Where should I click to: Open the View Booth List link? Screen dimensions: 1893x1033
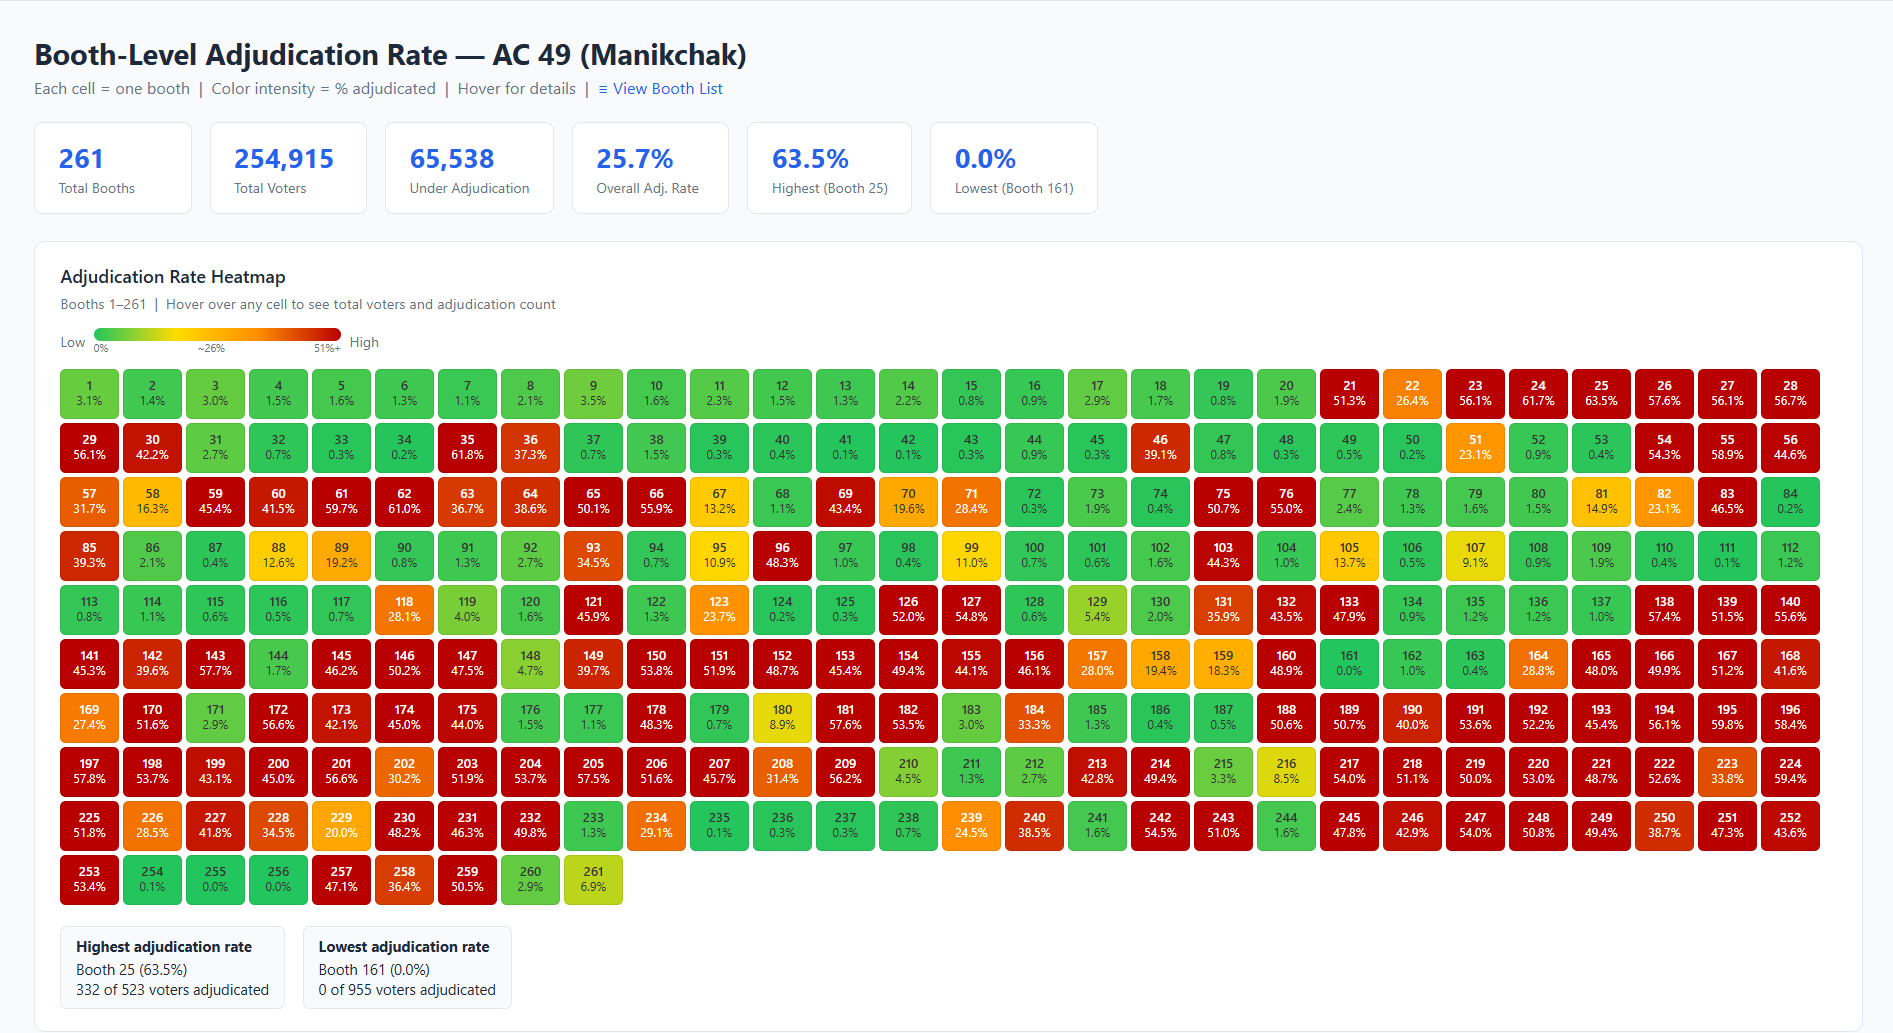[x=660, y=89]
